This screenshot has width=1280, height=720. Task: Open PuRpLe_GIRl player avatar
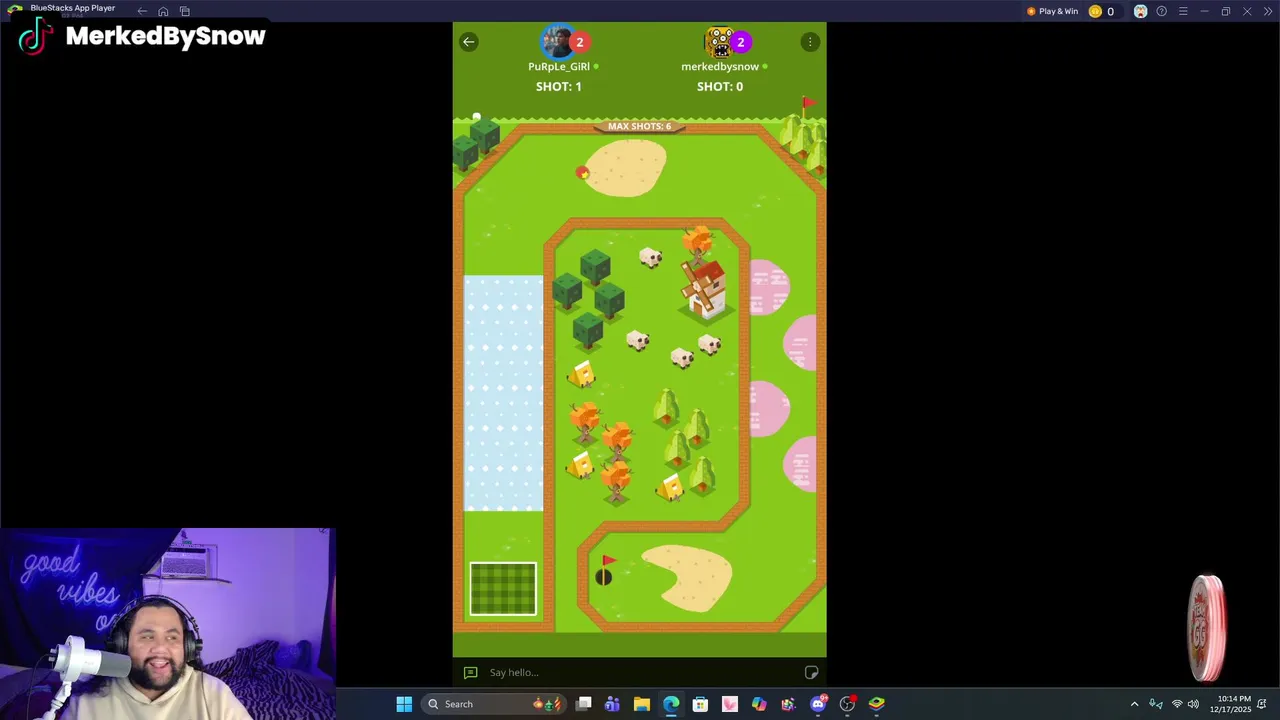tap(557, 42)
